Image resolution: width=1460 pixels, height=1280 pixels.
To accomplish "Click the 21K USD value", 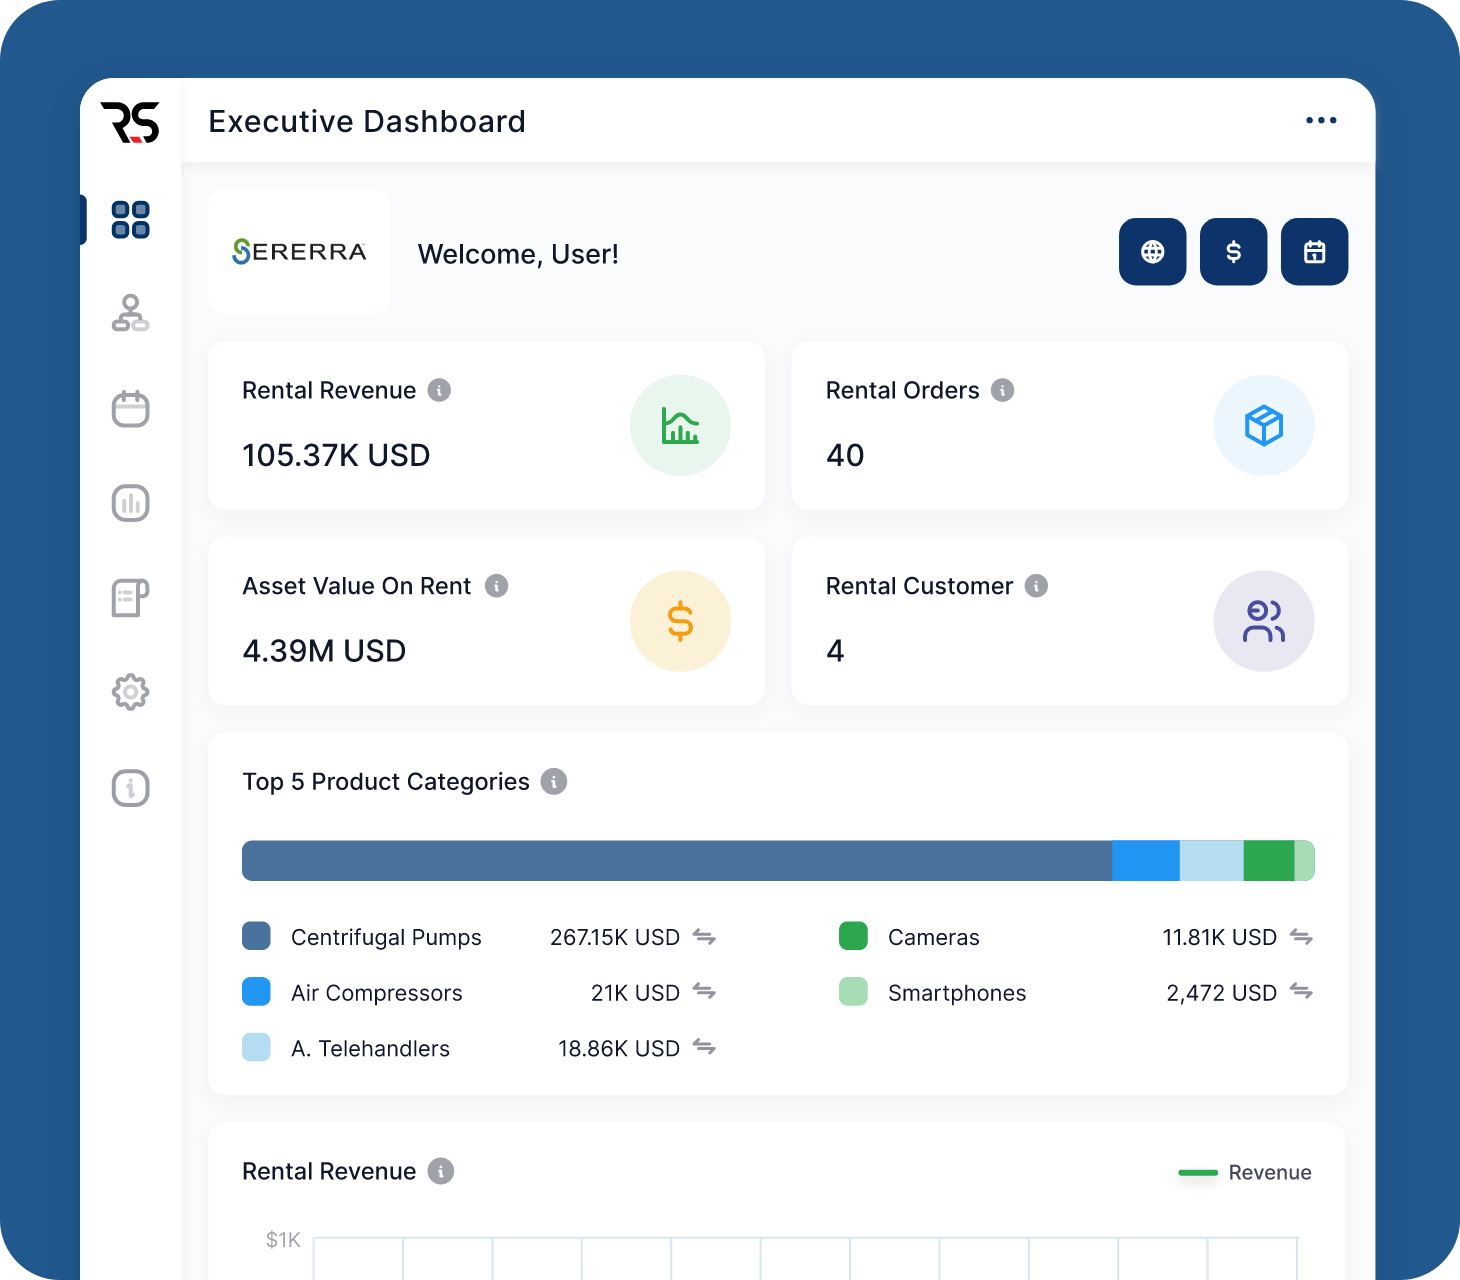I will 635,993.
